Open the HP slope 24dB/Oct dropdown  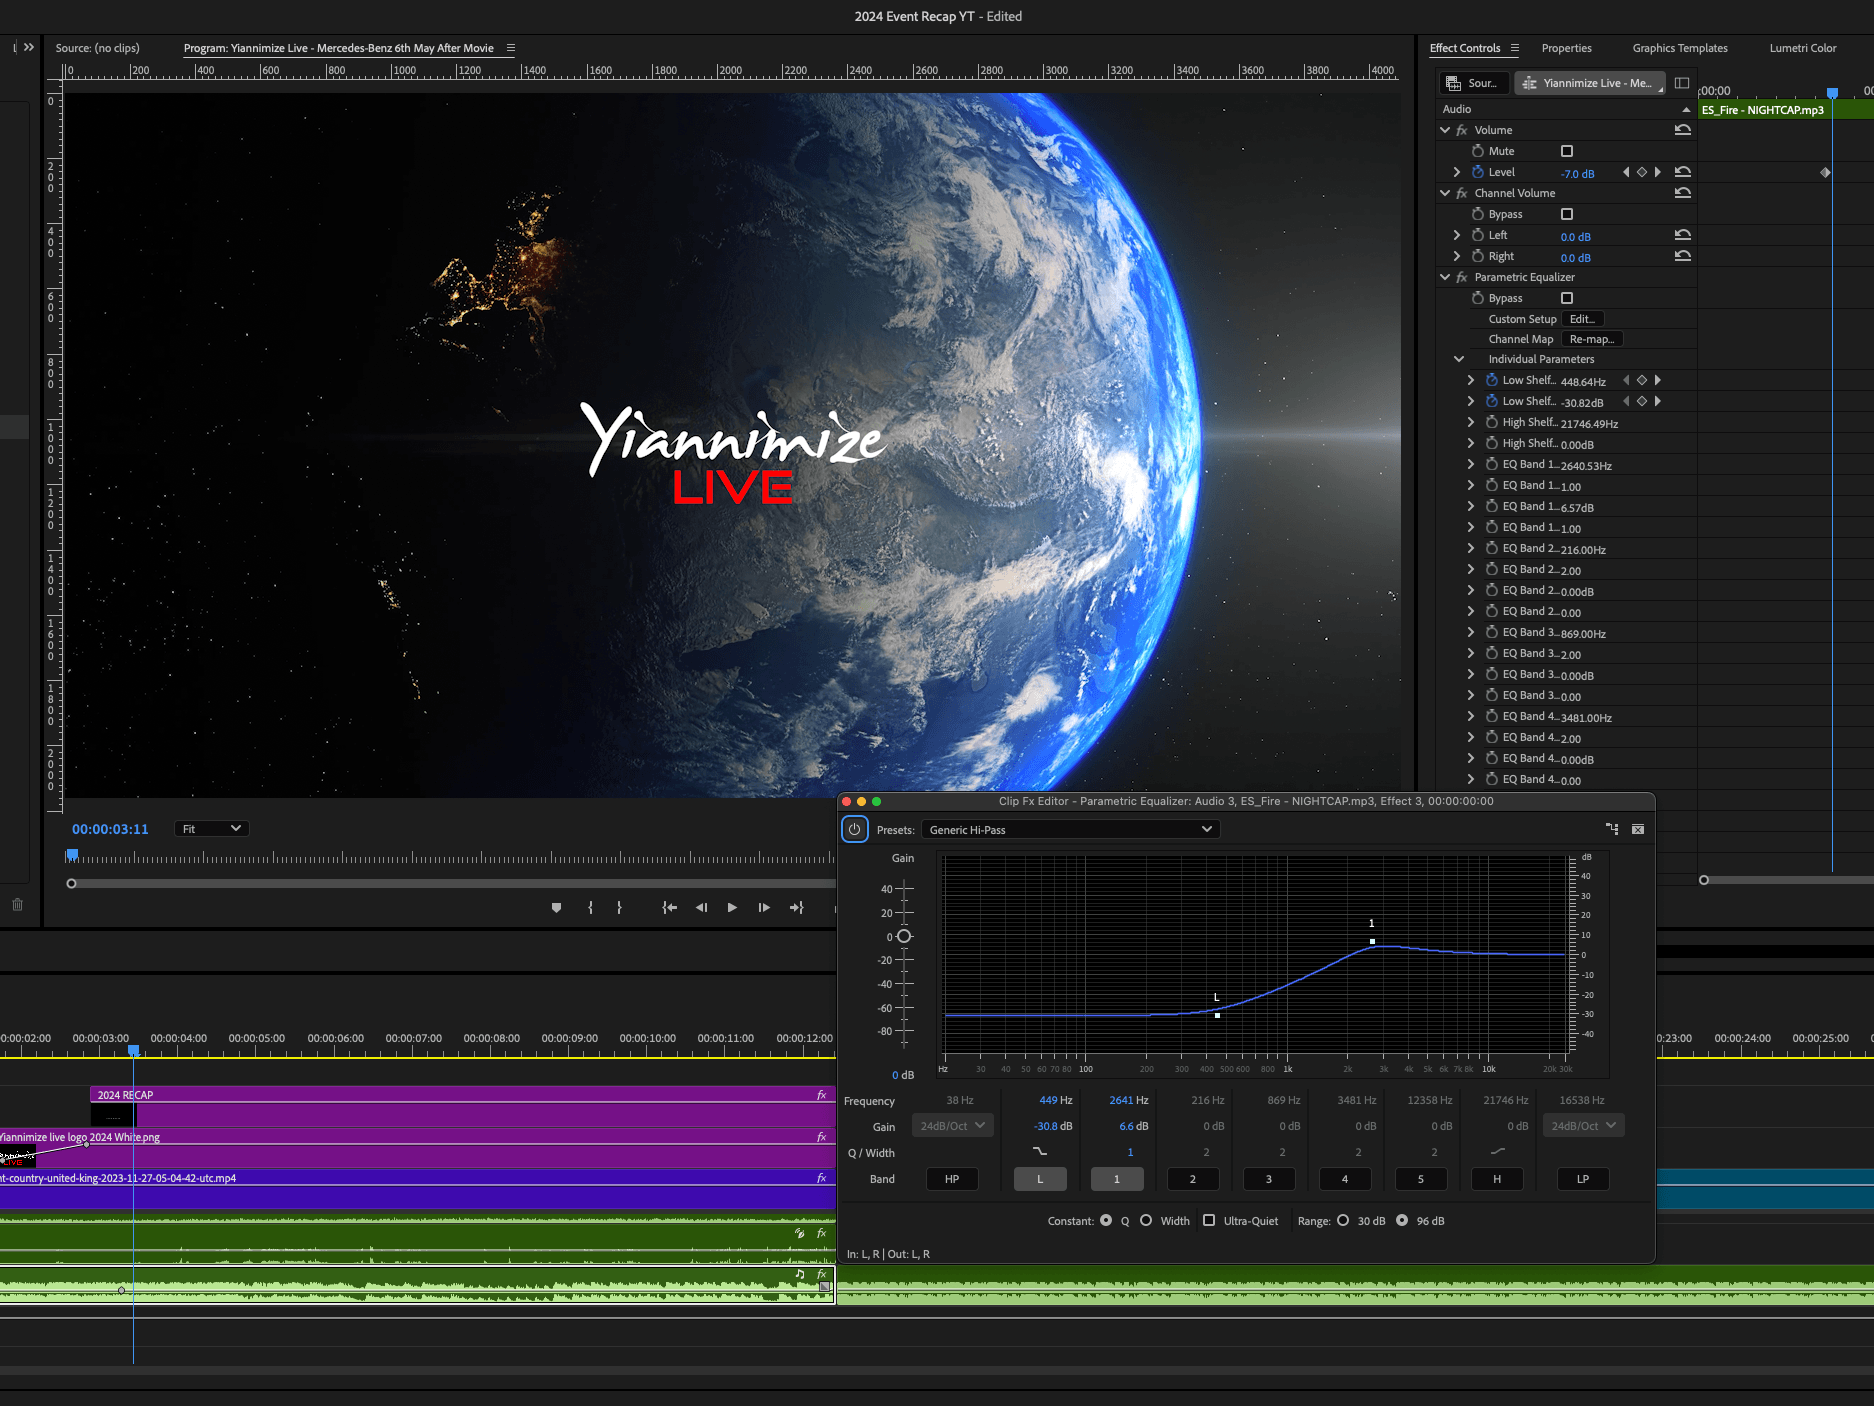[953, 1126]
